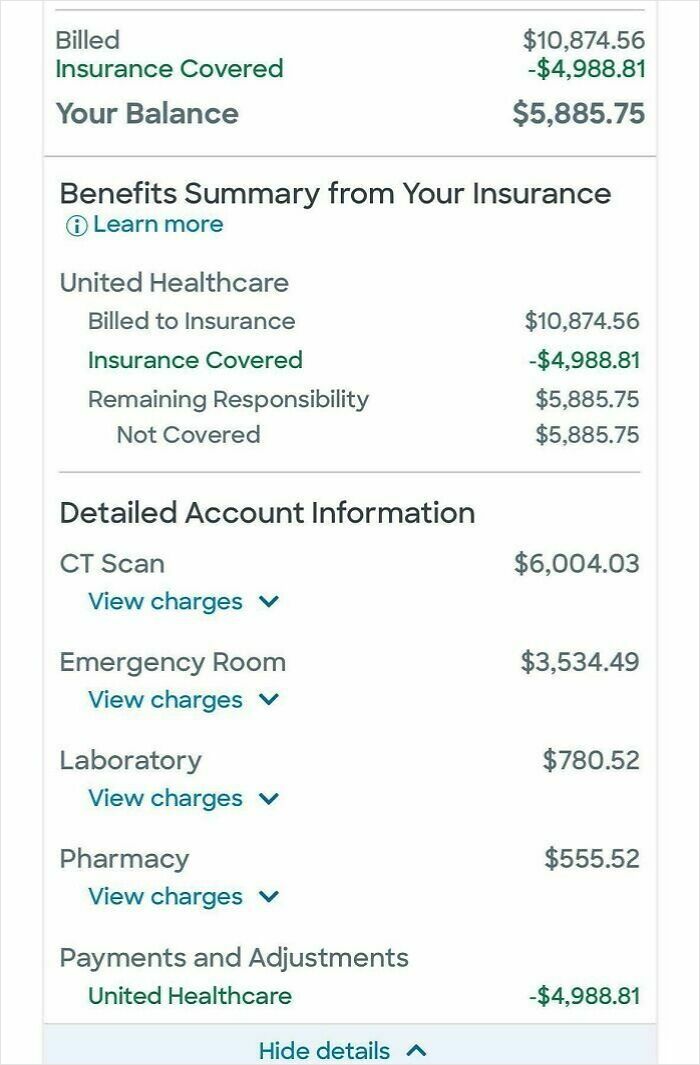Open the Learn more link
This screenshot has width=700, height=1065.
160,224
